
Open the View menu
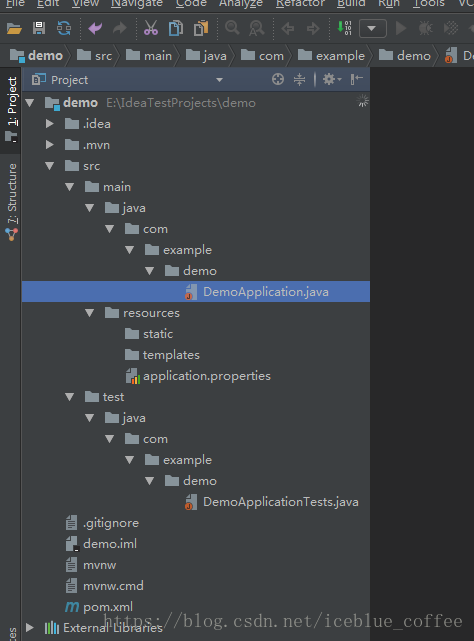point(85,4)
